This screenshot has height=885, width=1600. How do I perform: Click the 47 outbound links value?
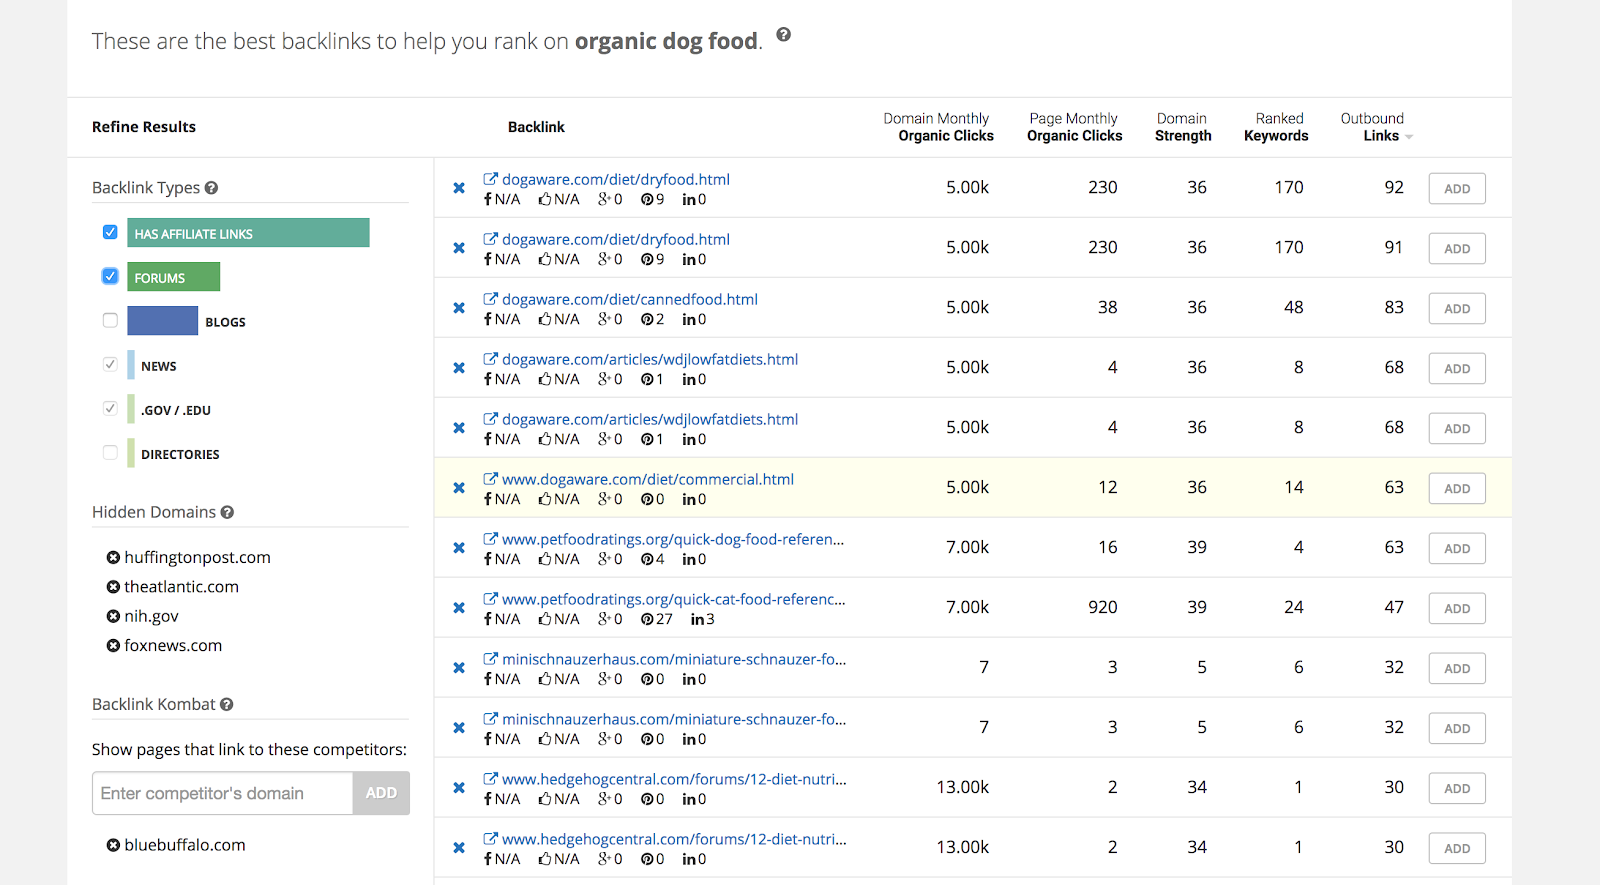(x=1394, y=607)
